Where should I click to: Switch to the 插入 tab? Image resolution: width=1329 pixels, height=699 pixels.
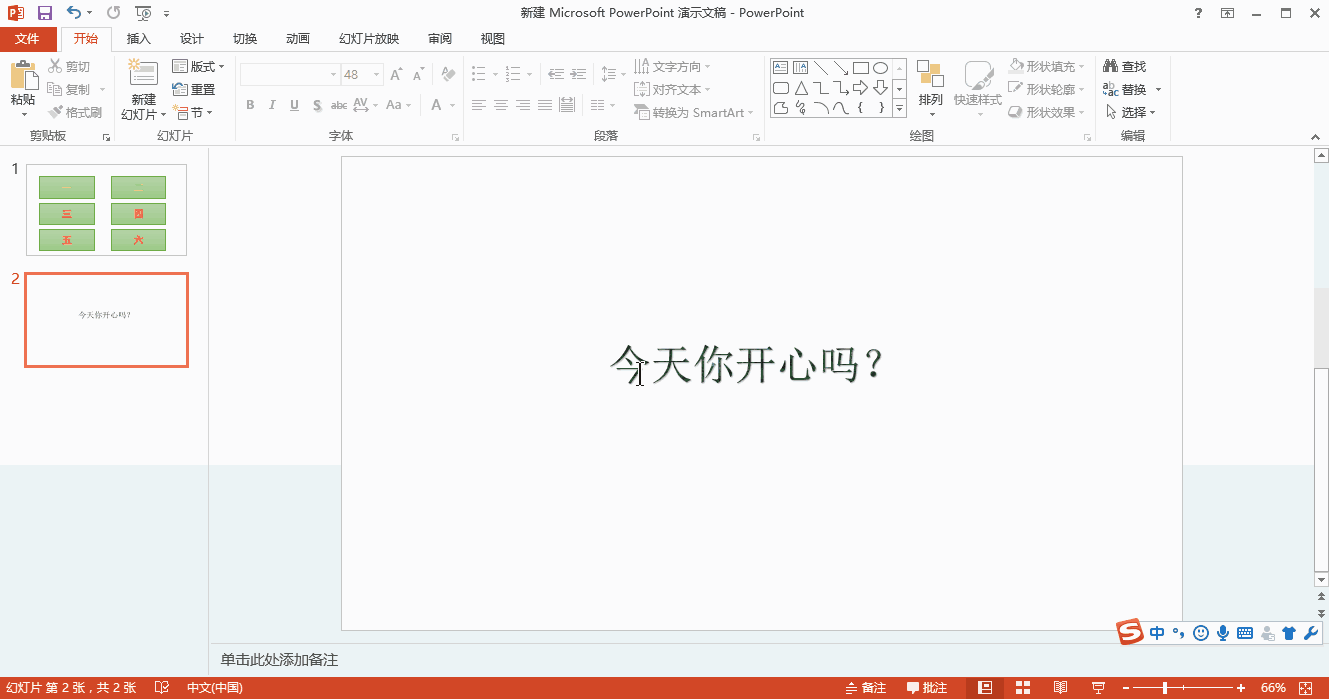point(139,39)
